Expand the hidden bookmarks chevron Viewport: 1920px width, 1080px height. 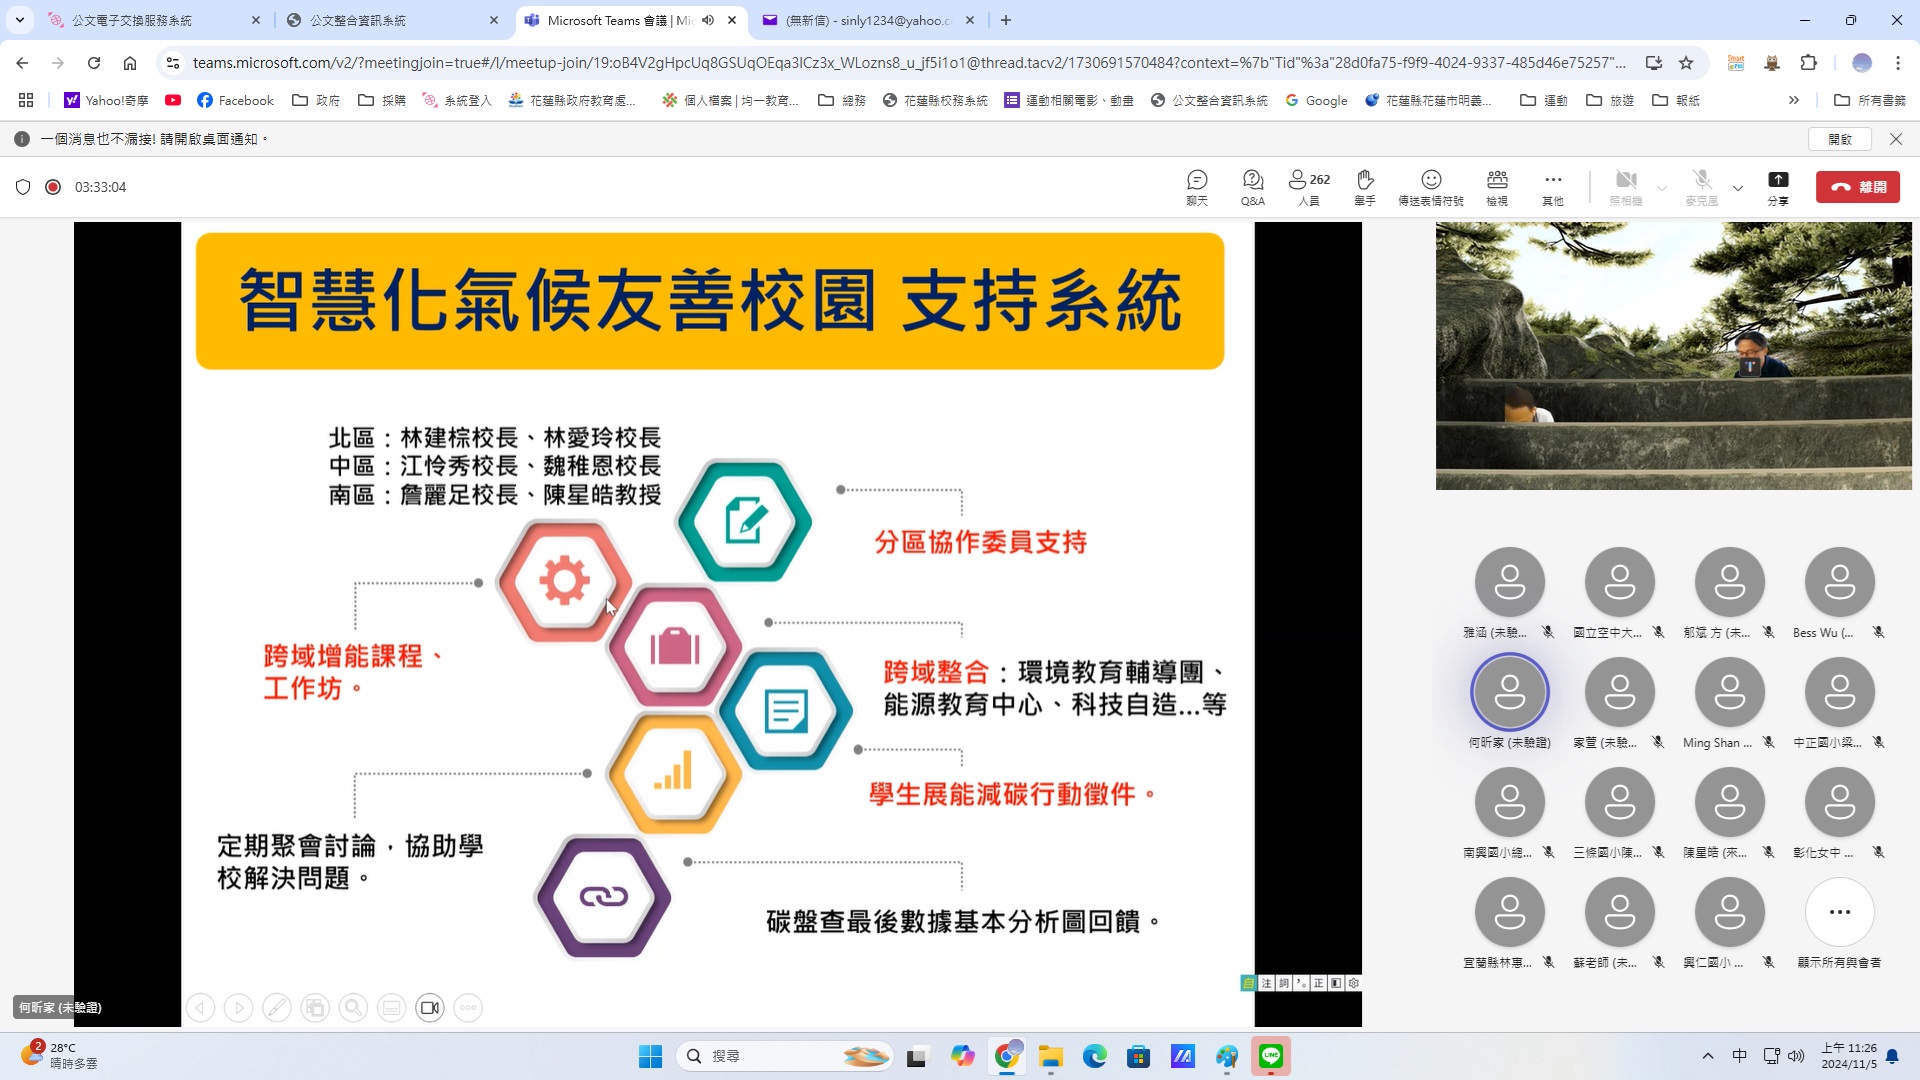click(1794, 100)
